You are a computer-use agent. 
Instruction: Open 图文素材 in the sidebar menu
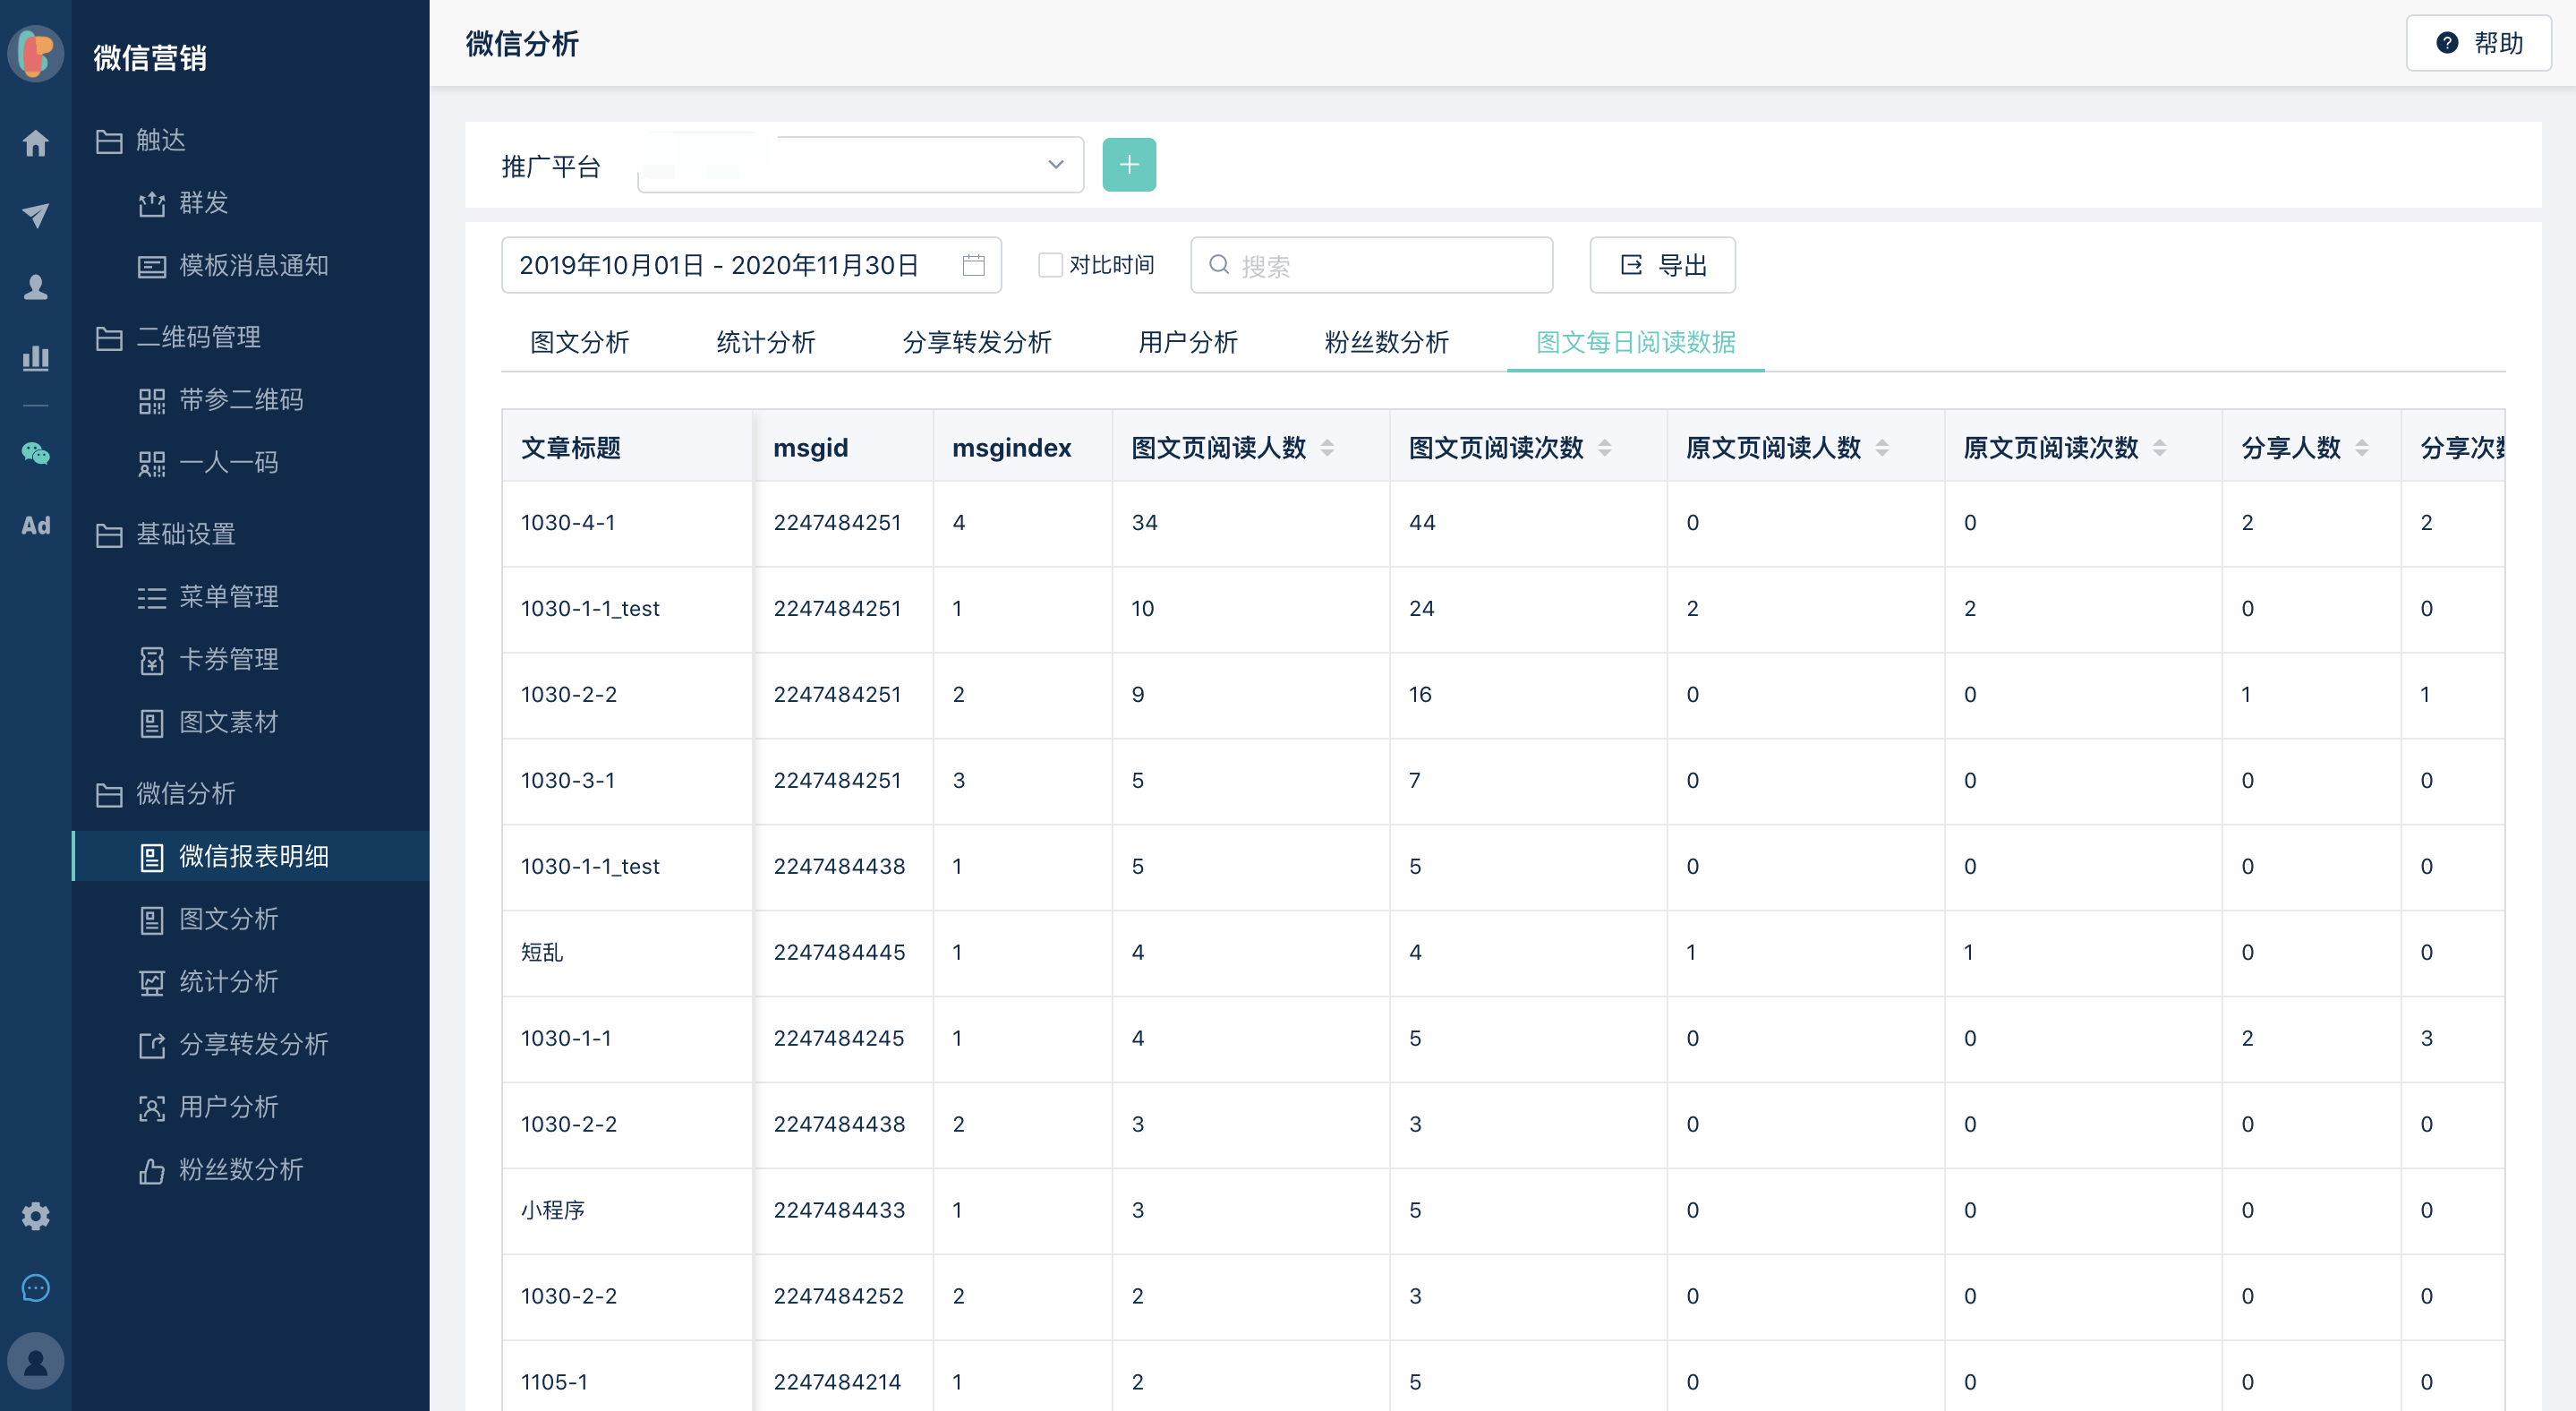[x=228, y=722]
